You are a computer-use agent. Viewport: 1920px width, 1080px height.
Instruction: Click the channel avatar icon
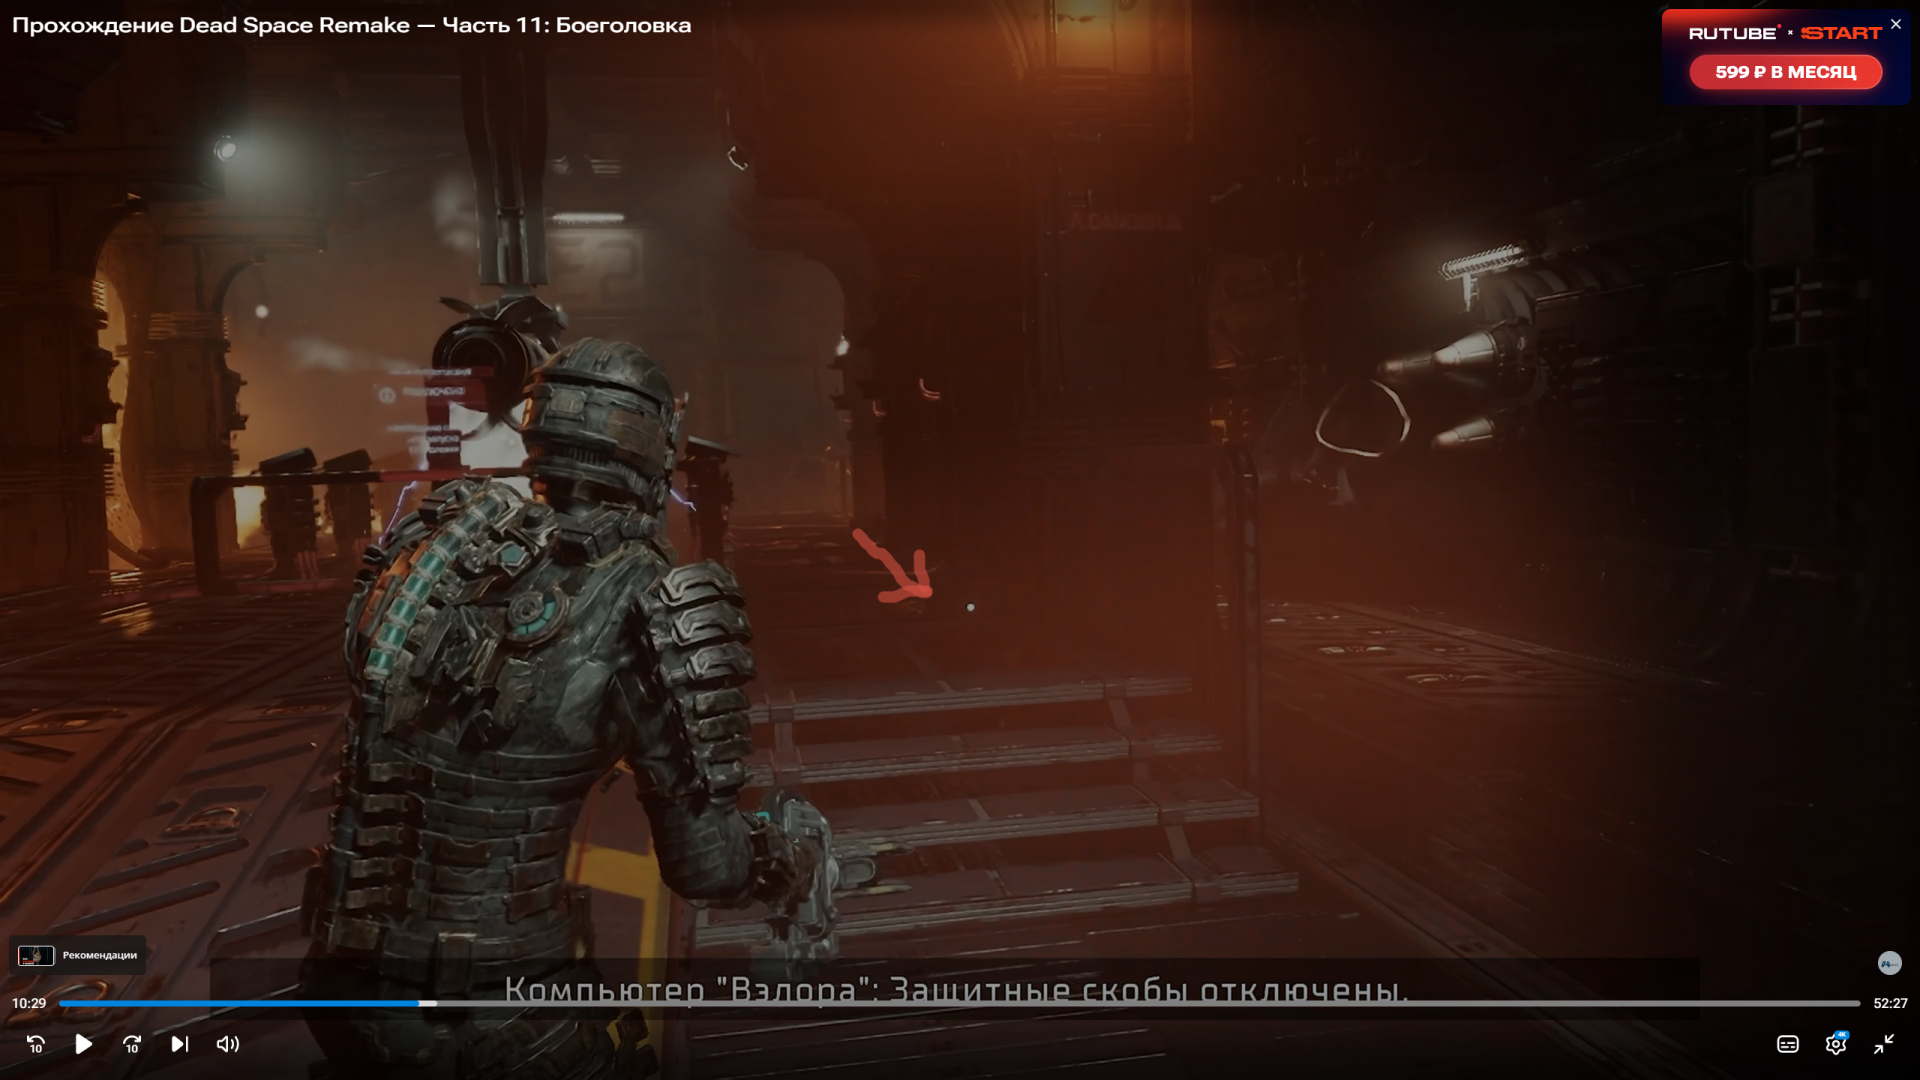tap(1889, 963)
